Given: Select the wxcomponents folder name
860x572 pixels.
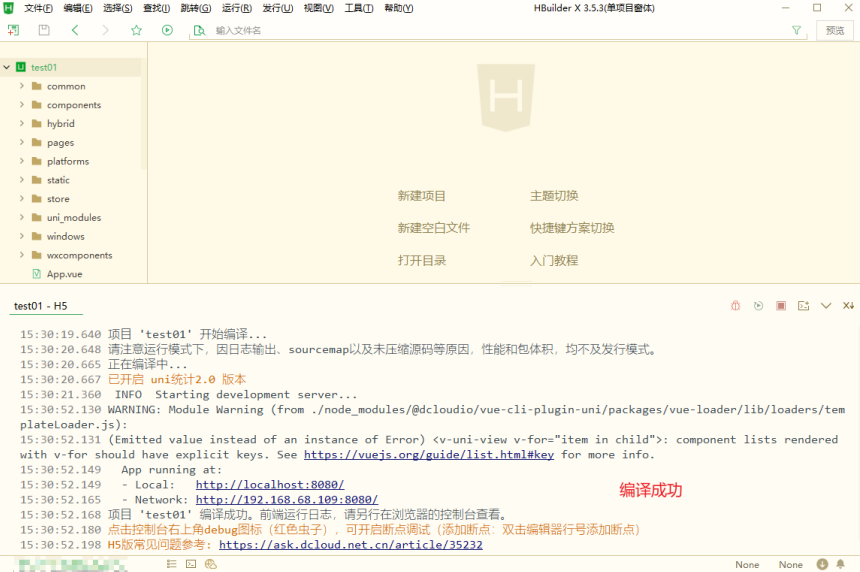Looking at the screenshot, I should click(x=80, y=255).
